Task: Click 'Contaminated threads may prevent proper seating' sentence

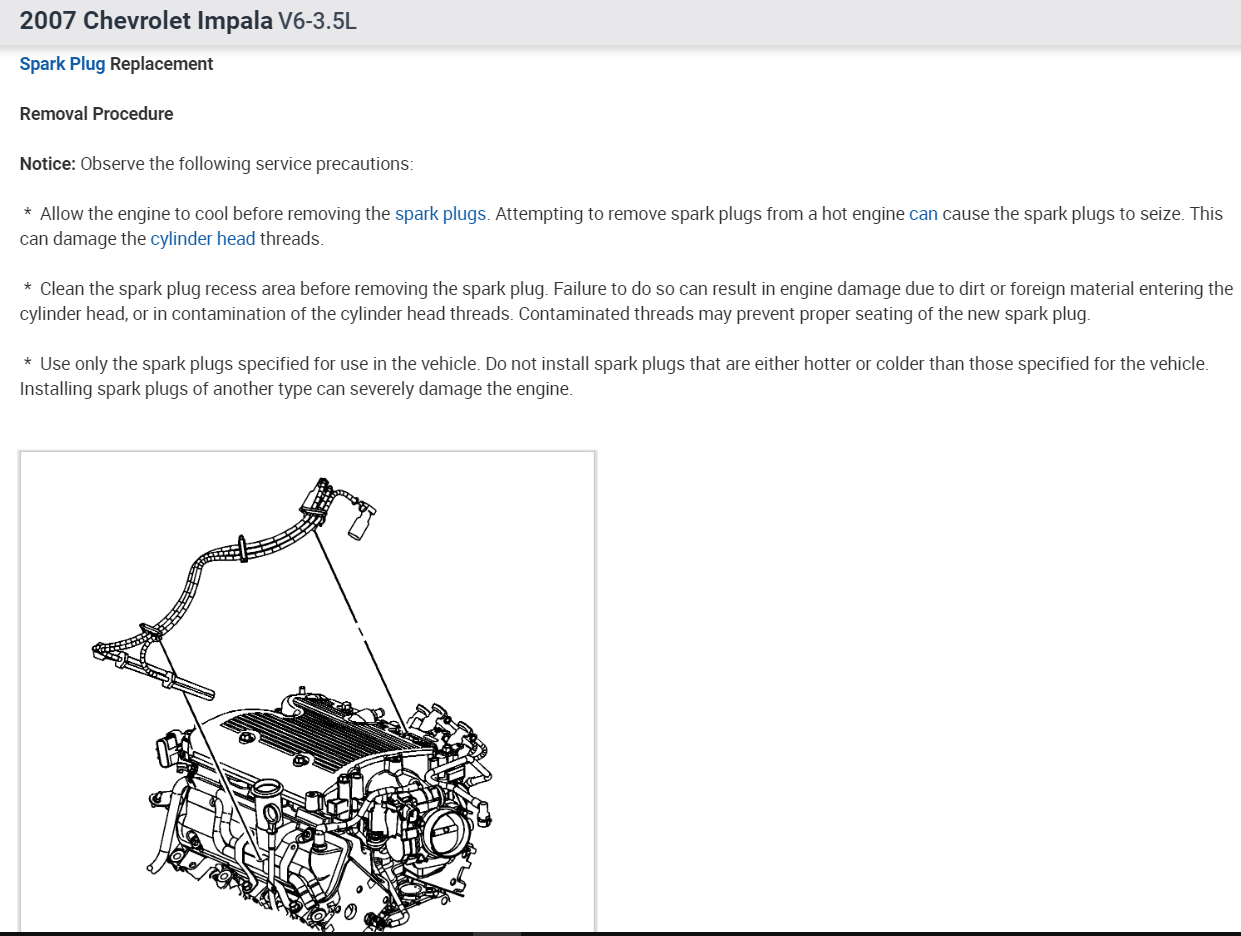Action: 805,314
